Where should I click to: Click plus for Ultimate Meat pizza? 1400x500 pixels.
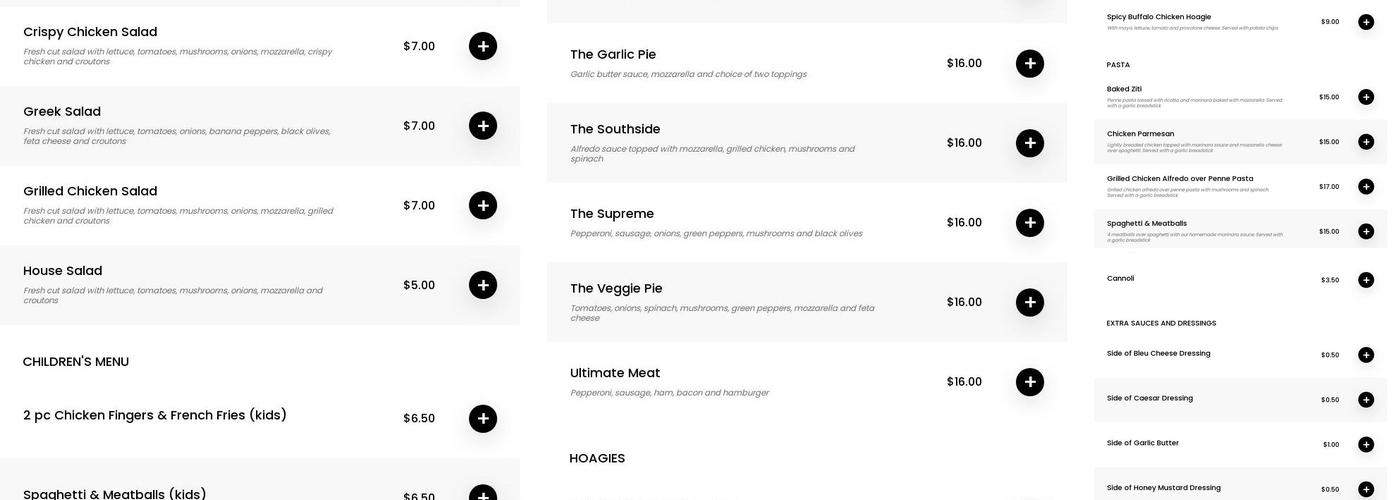point(1030,382)
